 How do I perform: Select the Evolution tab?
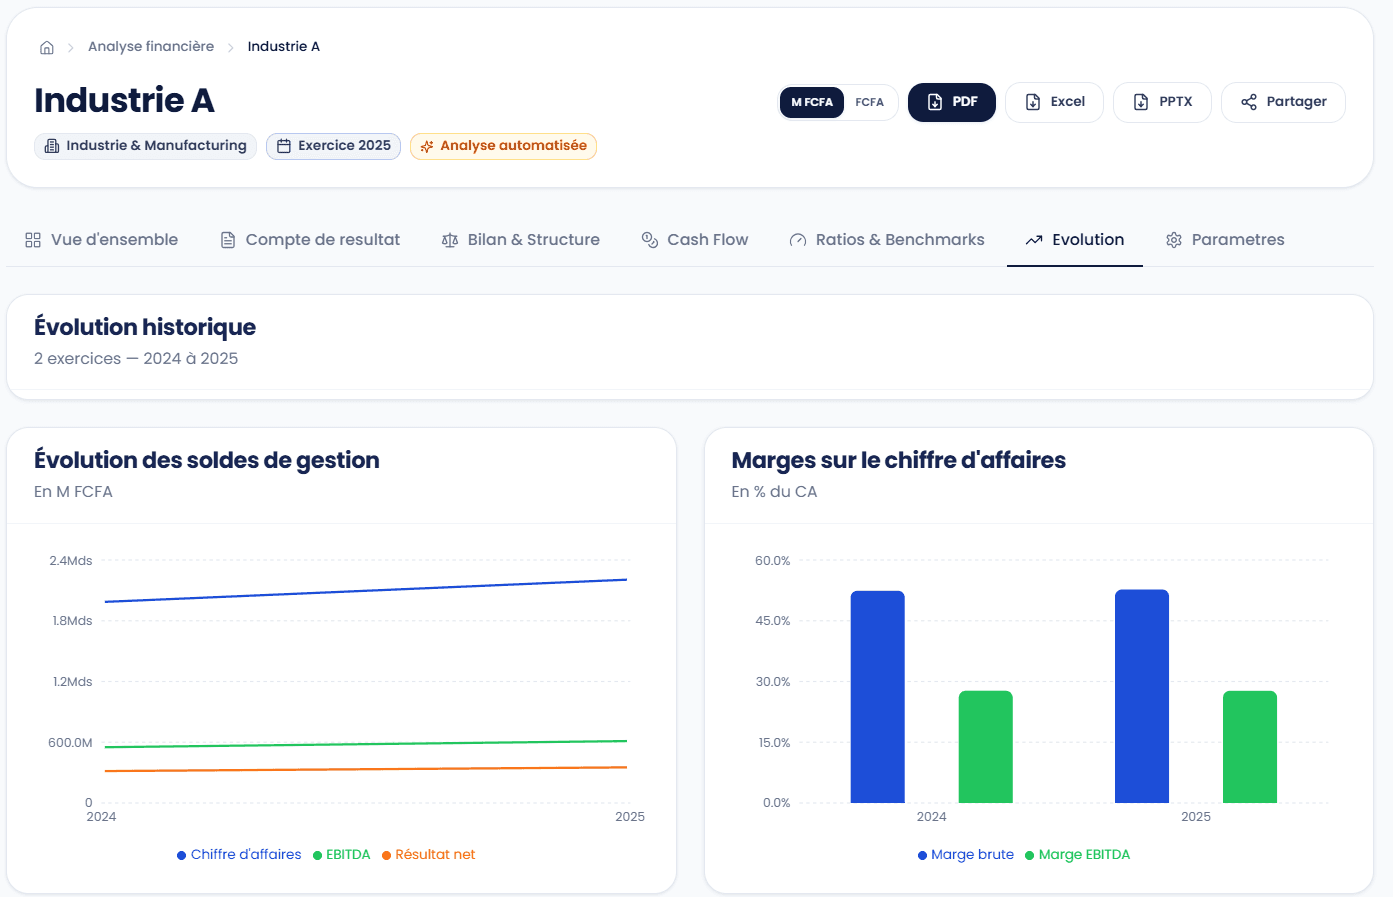(1075, 240)
